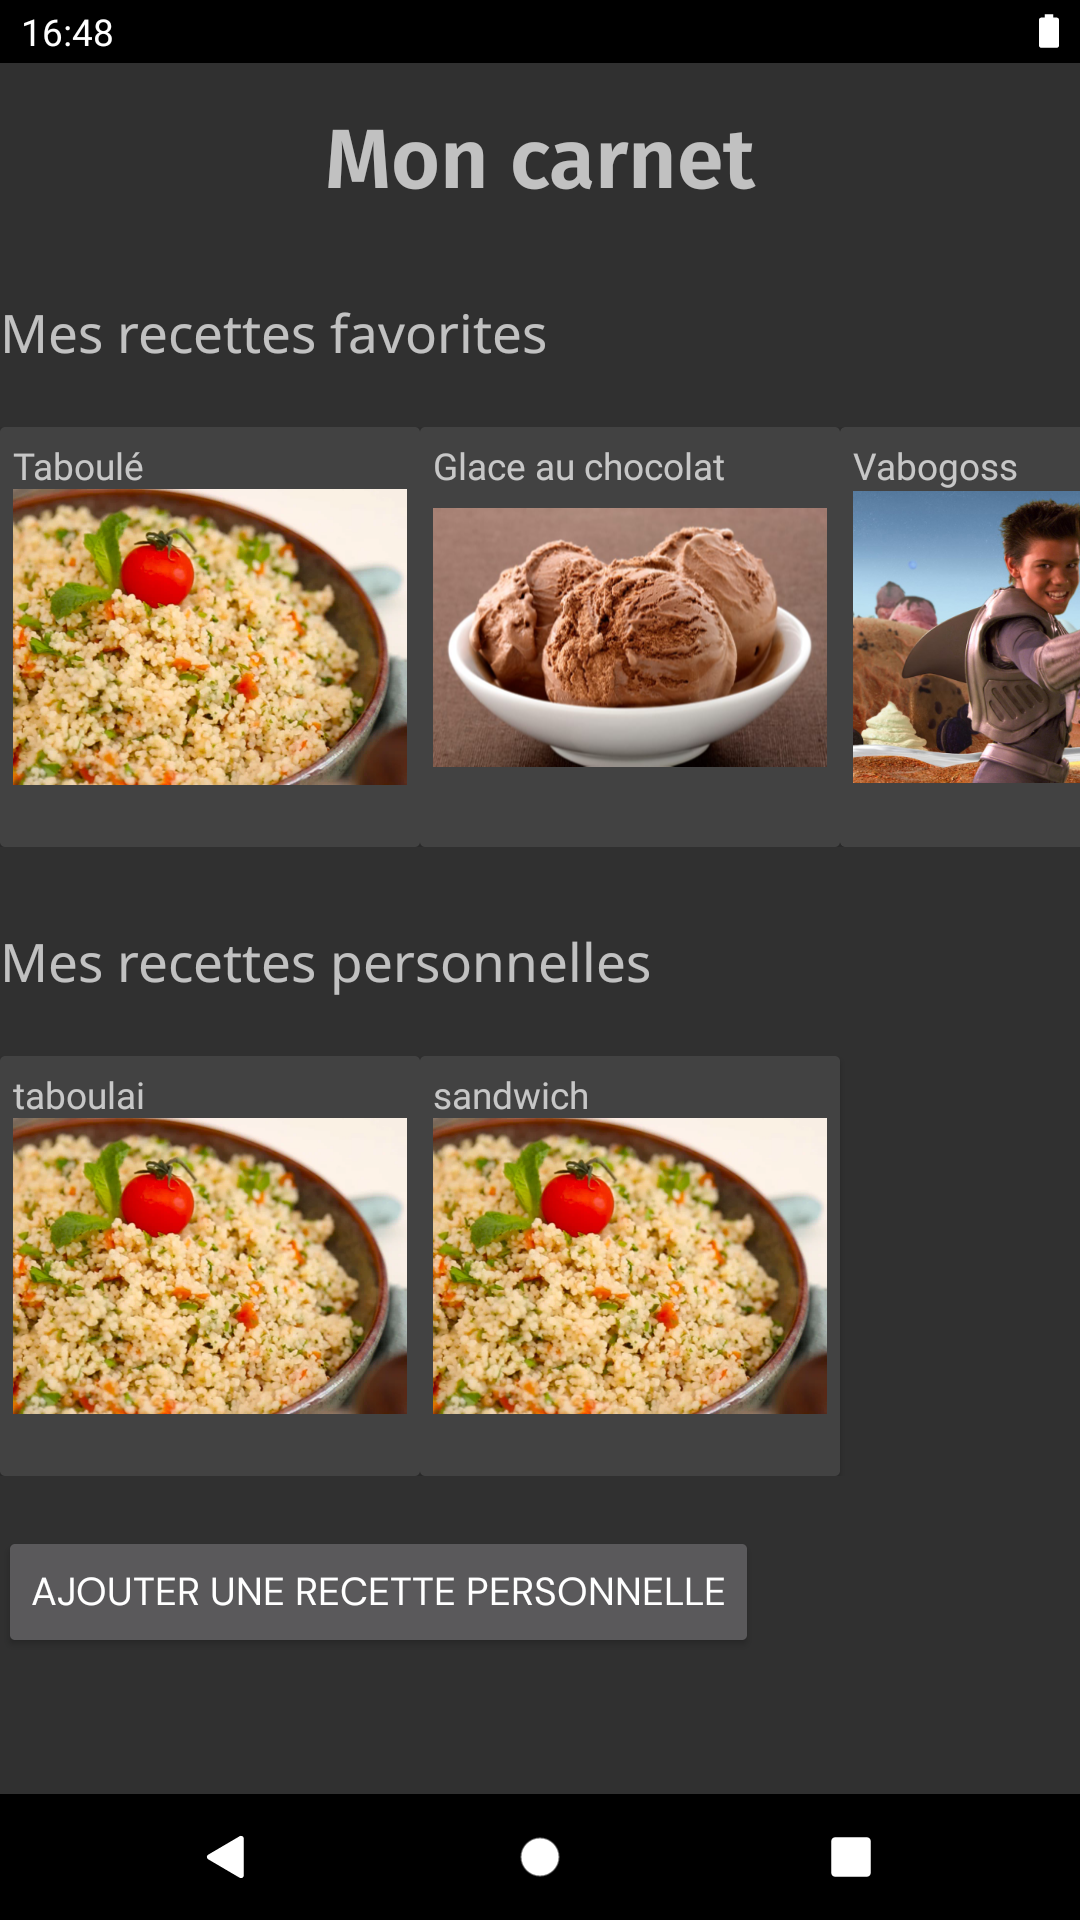Tap the battery icon in status bar
This screenshot has height=1920, width=1080.
(1048, 31)
